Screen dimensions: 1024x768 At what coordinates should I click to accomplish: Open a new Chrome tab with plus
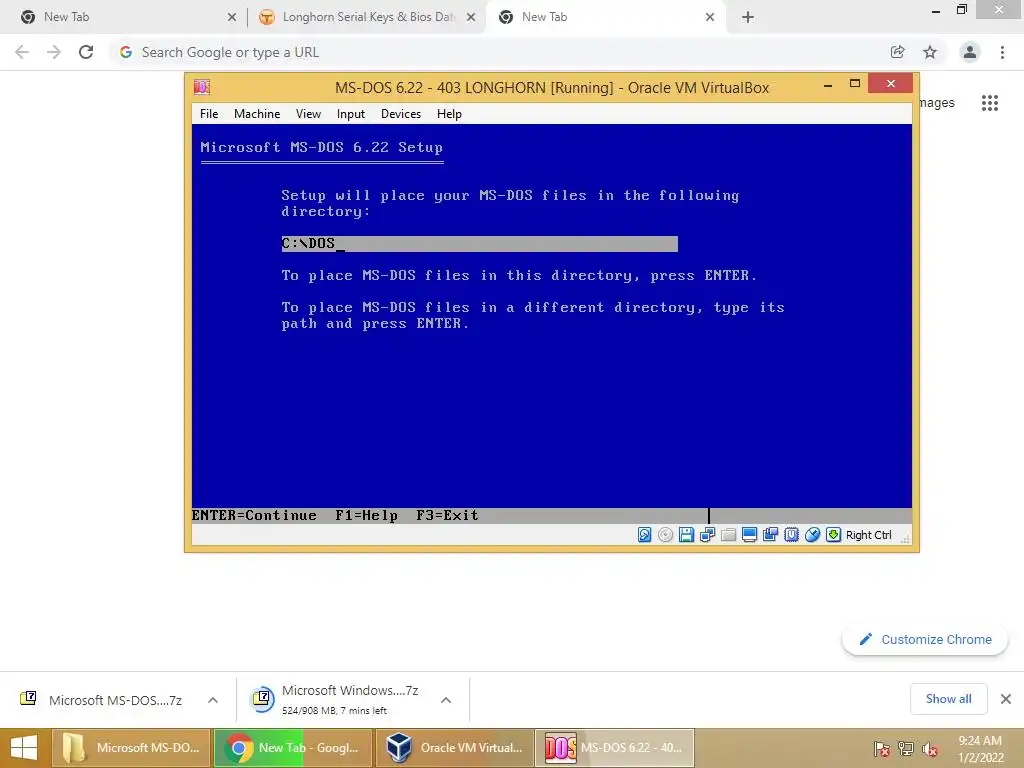click(748, 17)
